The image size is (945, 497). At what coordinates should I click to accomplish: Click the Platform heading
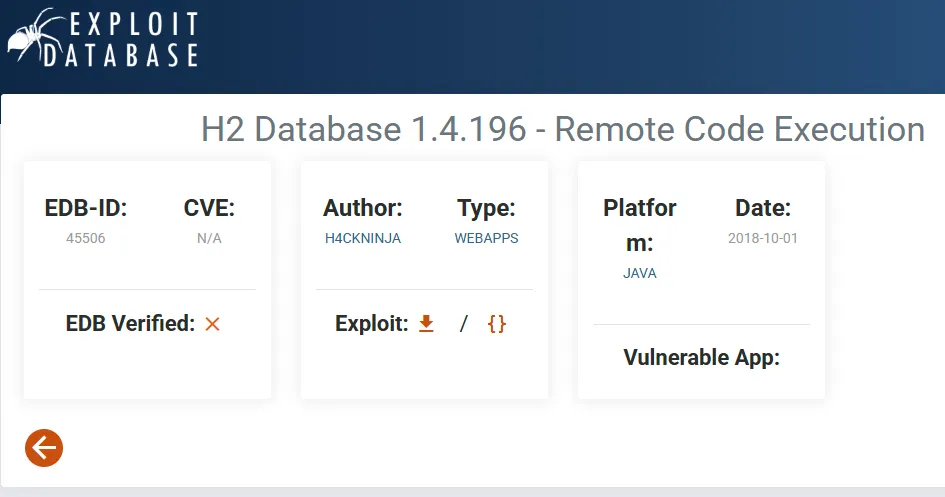coord(639,225)
